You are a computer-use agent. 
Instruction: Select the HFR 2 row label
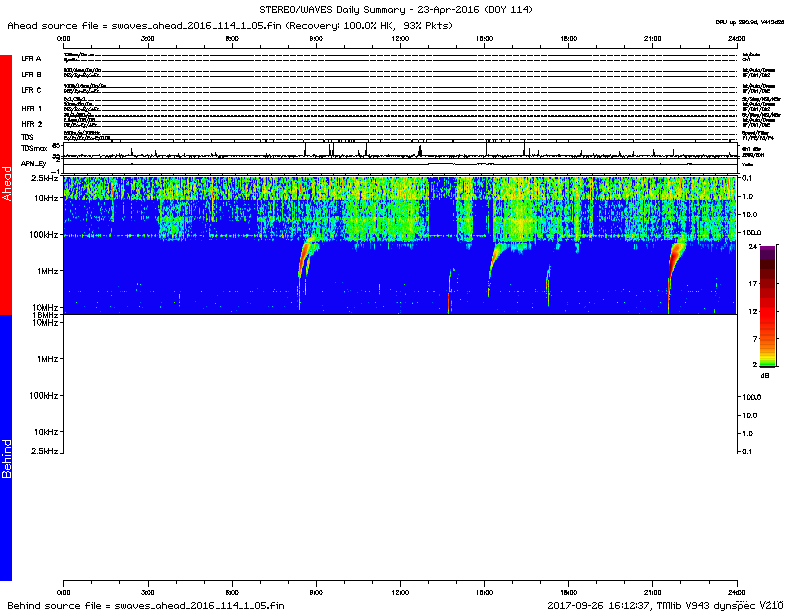(x=32, y=123)
